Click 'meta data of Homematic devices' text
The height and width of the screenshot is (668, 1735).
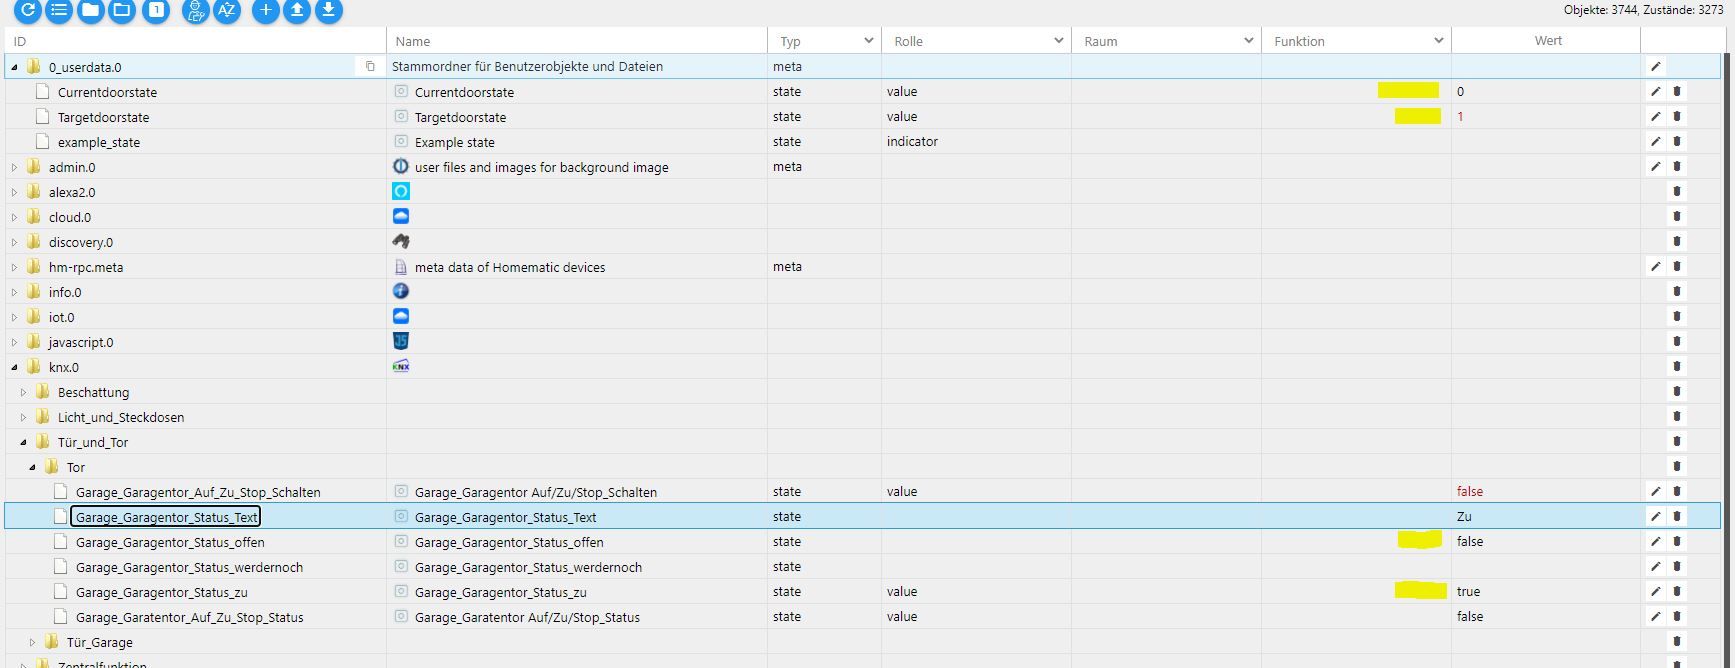(x=510, y=267)
